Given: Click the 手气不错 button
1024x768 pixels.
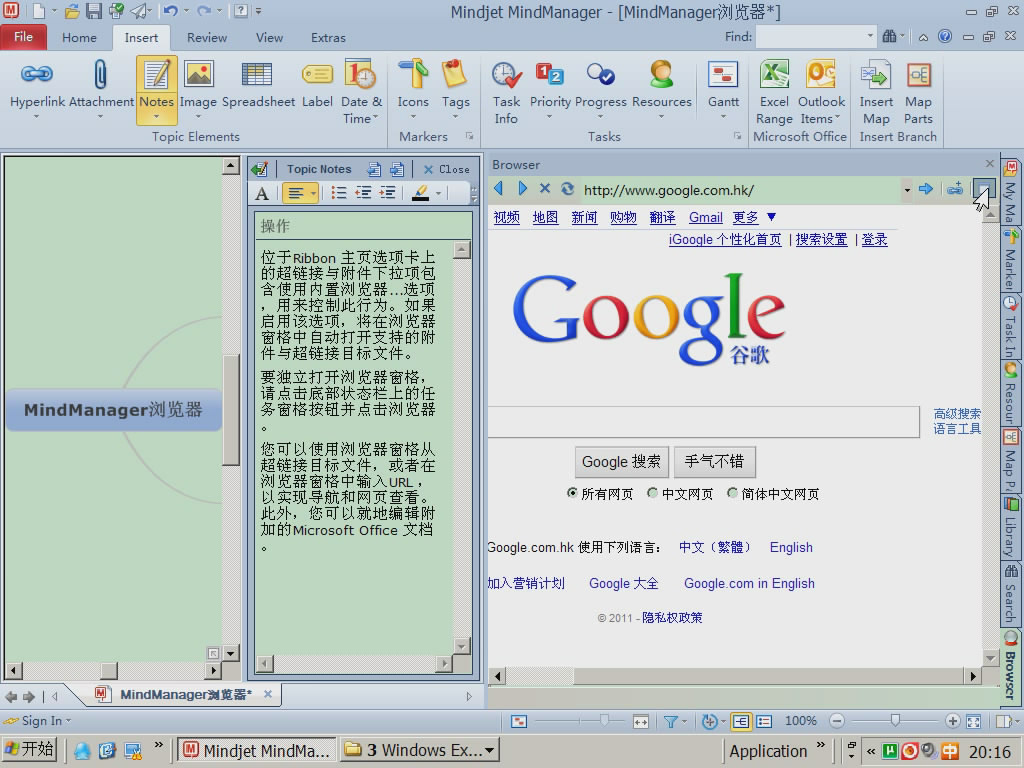Looking at the screenshot, I should (714, 462).
